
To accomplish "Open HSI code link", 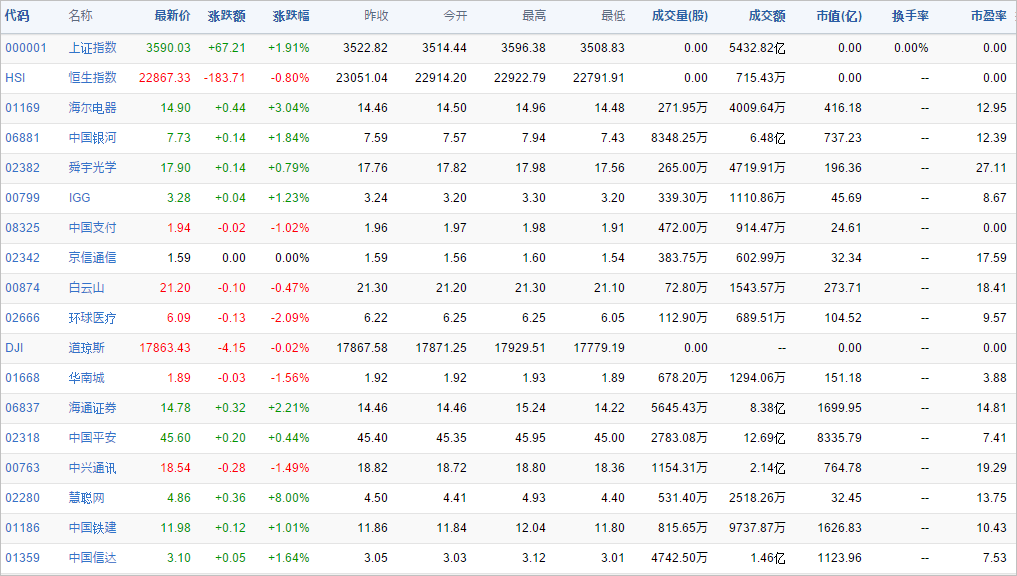I will tap(15, 78).
